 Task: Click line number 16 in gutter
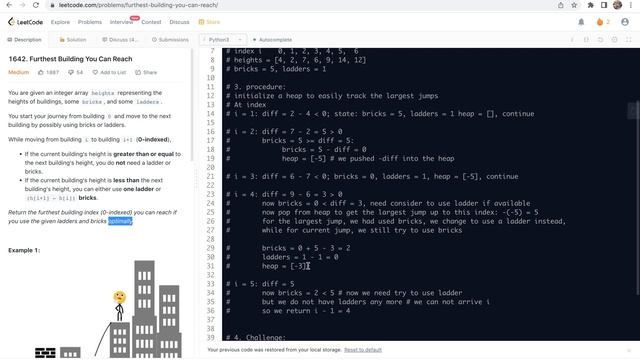210,131
